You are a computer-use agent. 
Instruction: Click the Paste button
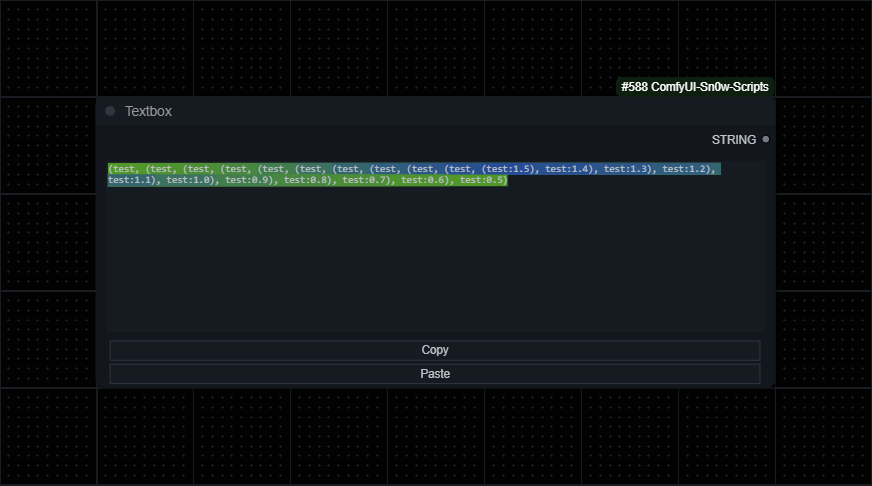(x=434, y=374)
